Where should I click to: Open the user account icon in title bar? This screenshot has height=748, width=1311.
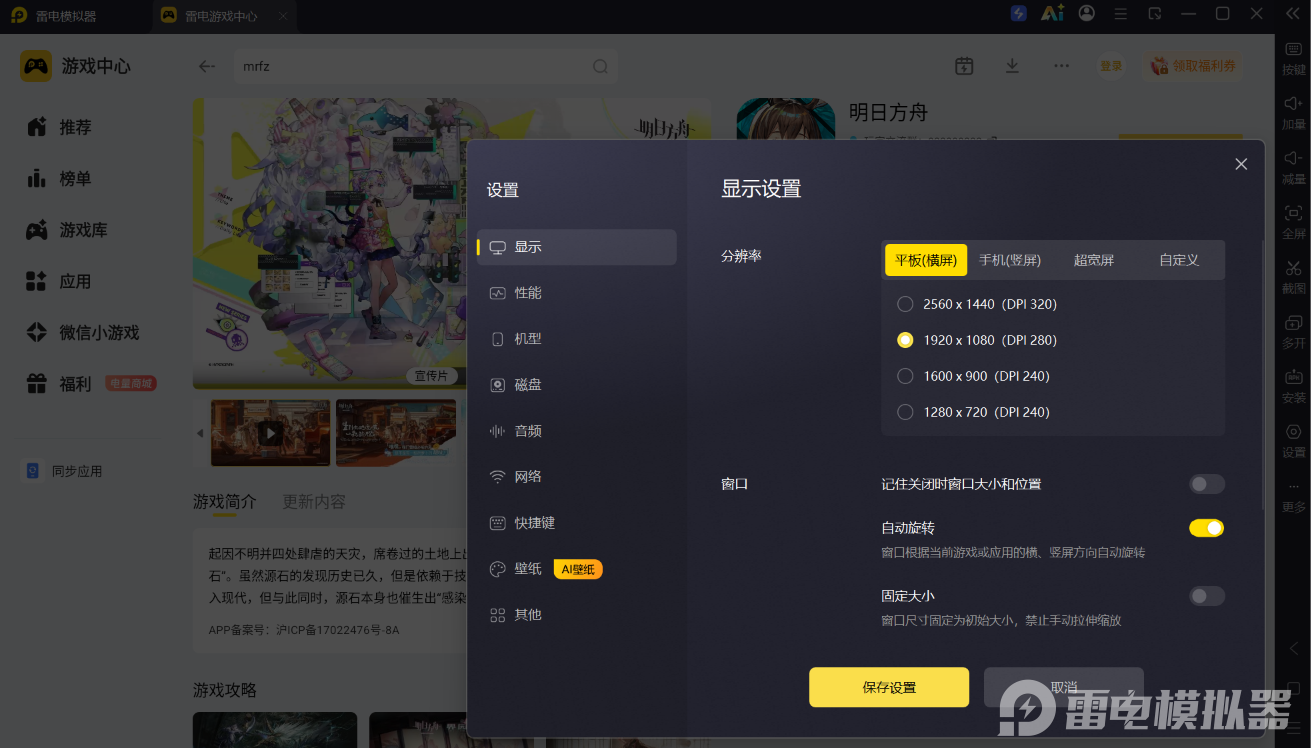click(1087, 13)
